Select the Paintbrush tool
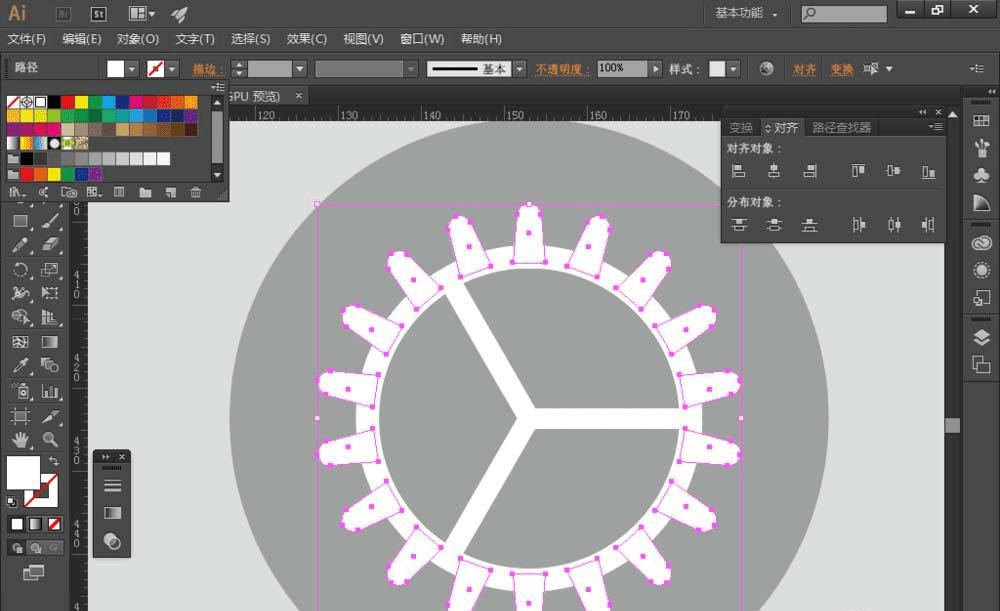Screen dimensions: 1000x611 tap(50, 221)
